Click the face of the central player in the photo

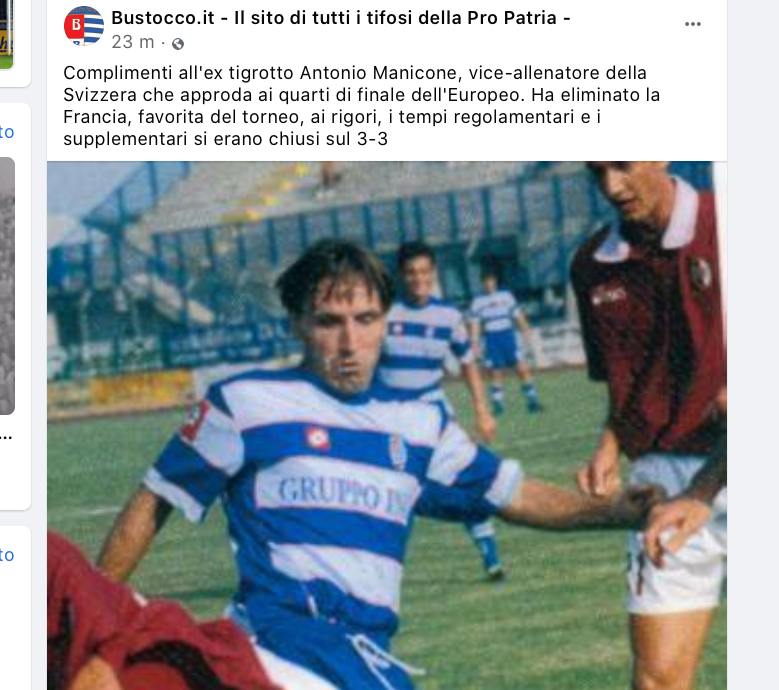337,335
